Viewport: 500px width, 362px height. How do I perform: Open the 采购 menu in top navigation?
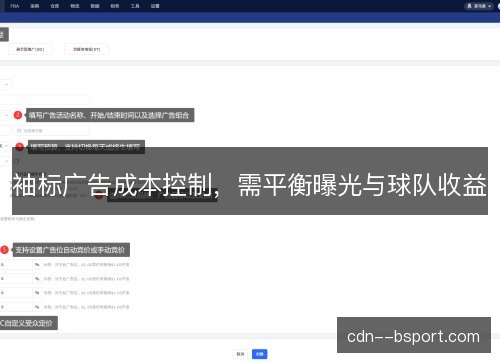[x=35, y=6]
